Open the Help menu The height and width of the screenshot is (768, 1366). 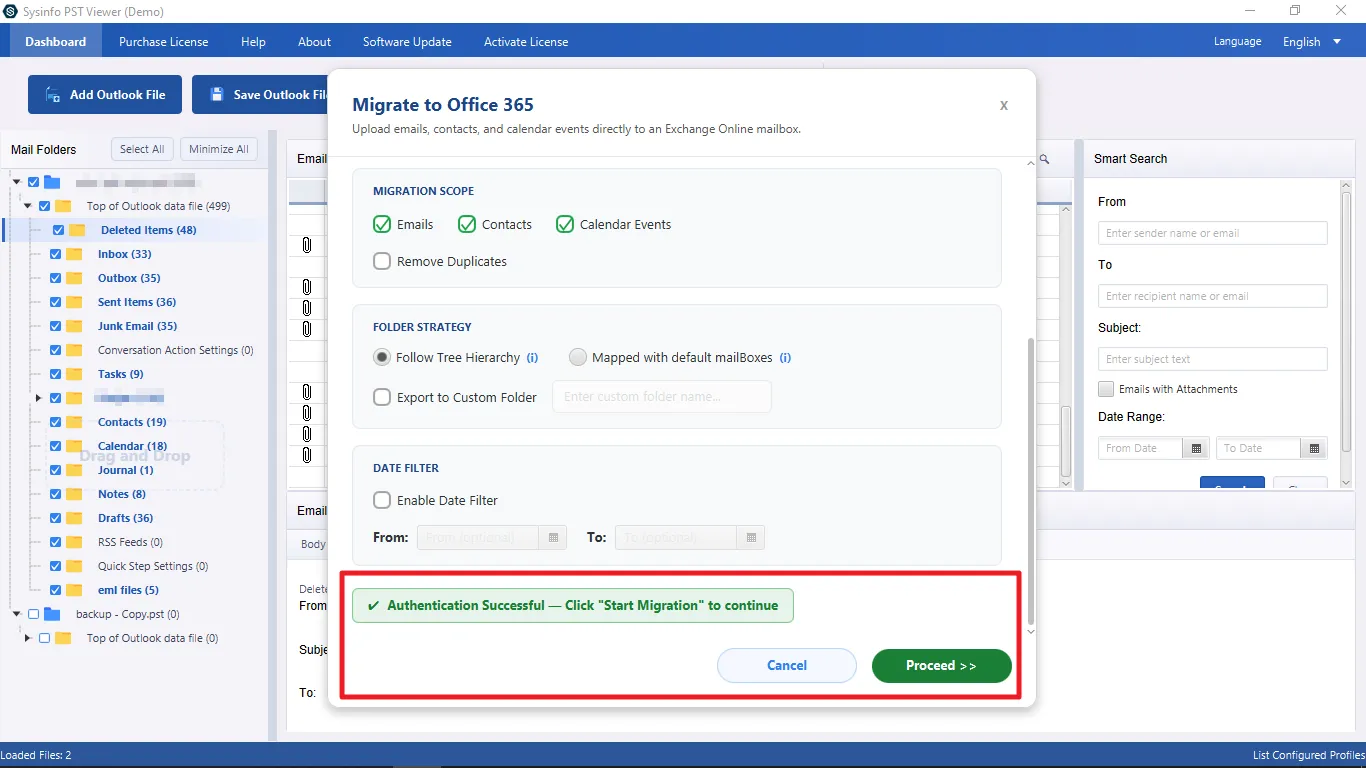[x=254, y=42]
